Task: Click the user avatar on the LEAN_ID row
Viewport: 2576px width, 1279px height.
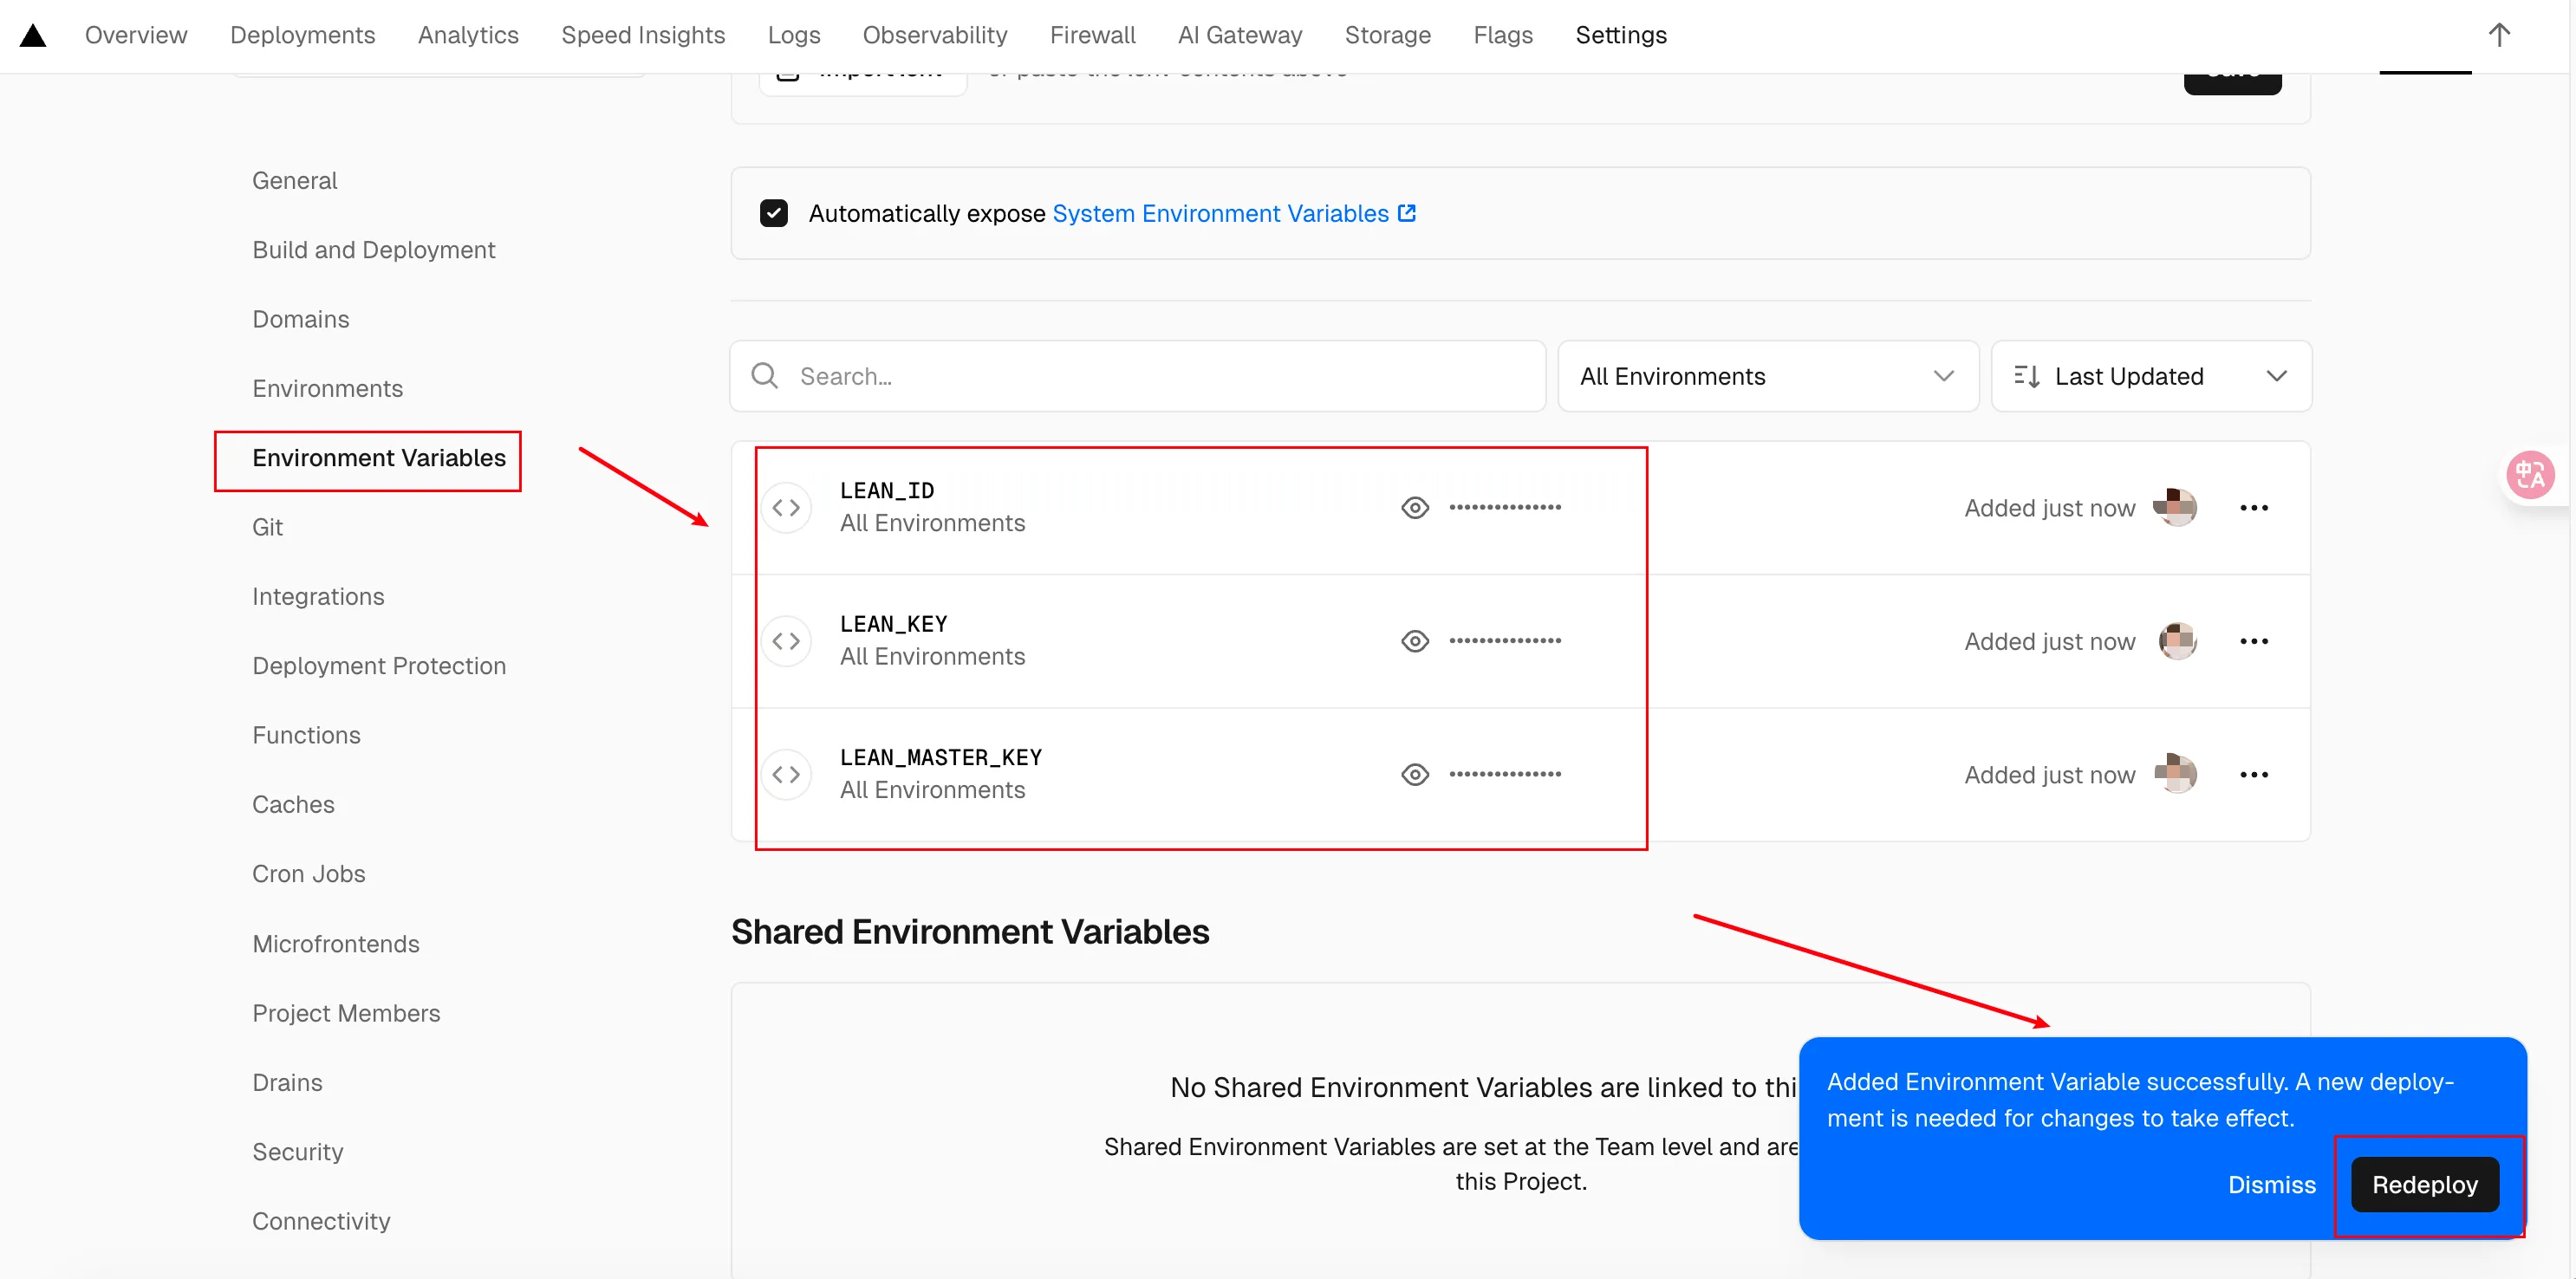Action: [2176, 508]
